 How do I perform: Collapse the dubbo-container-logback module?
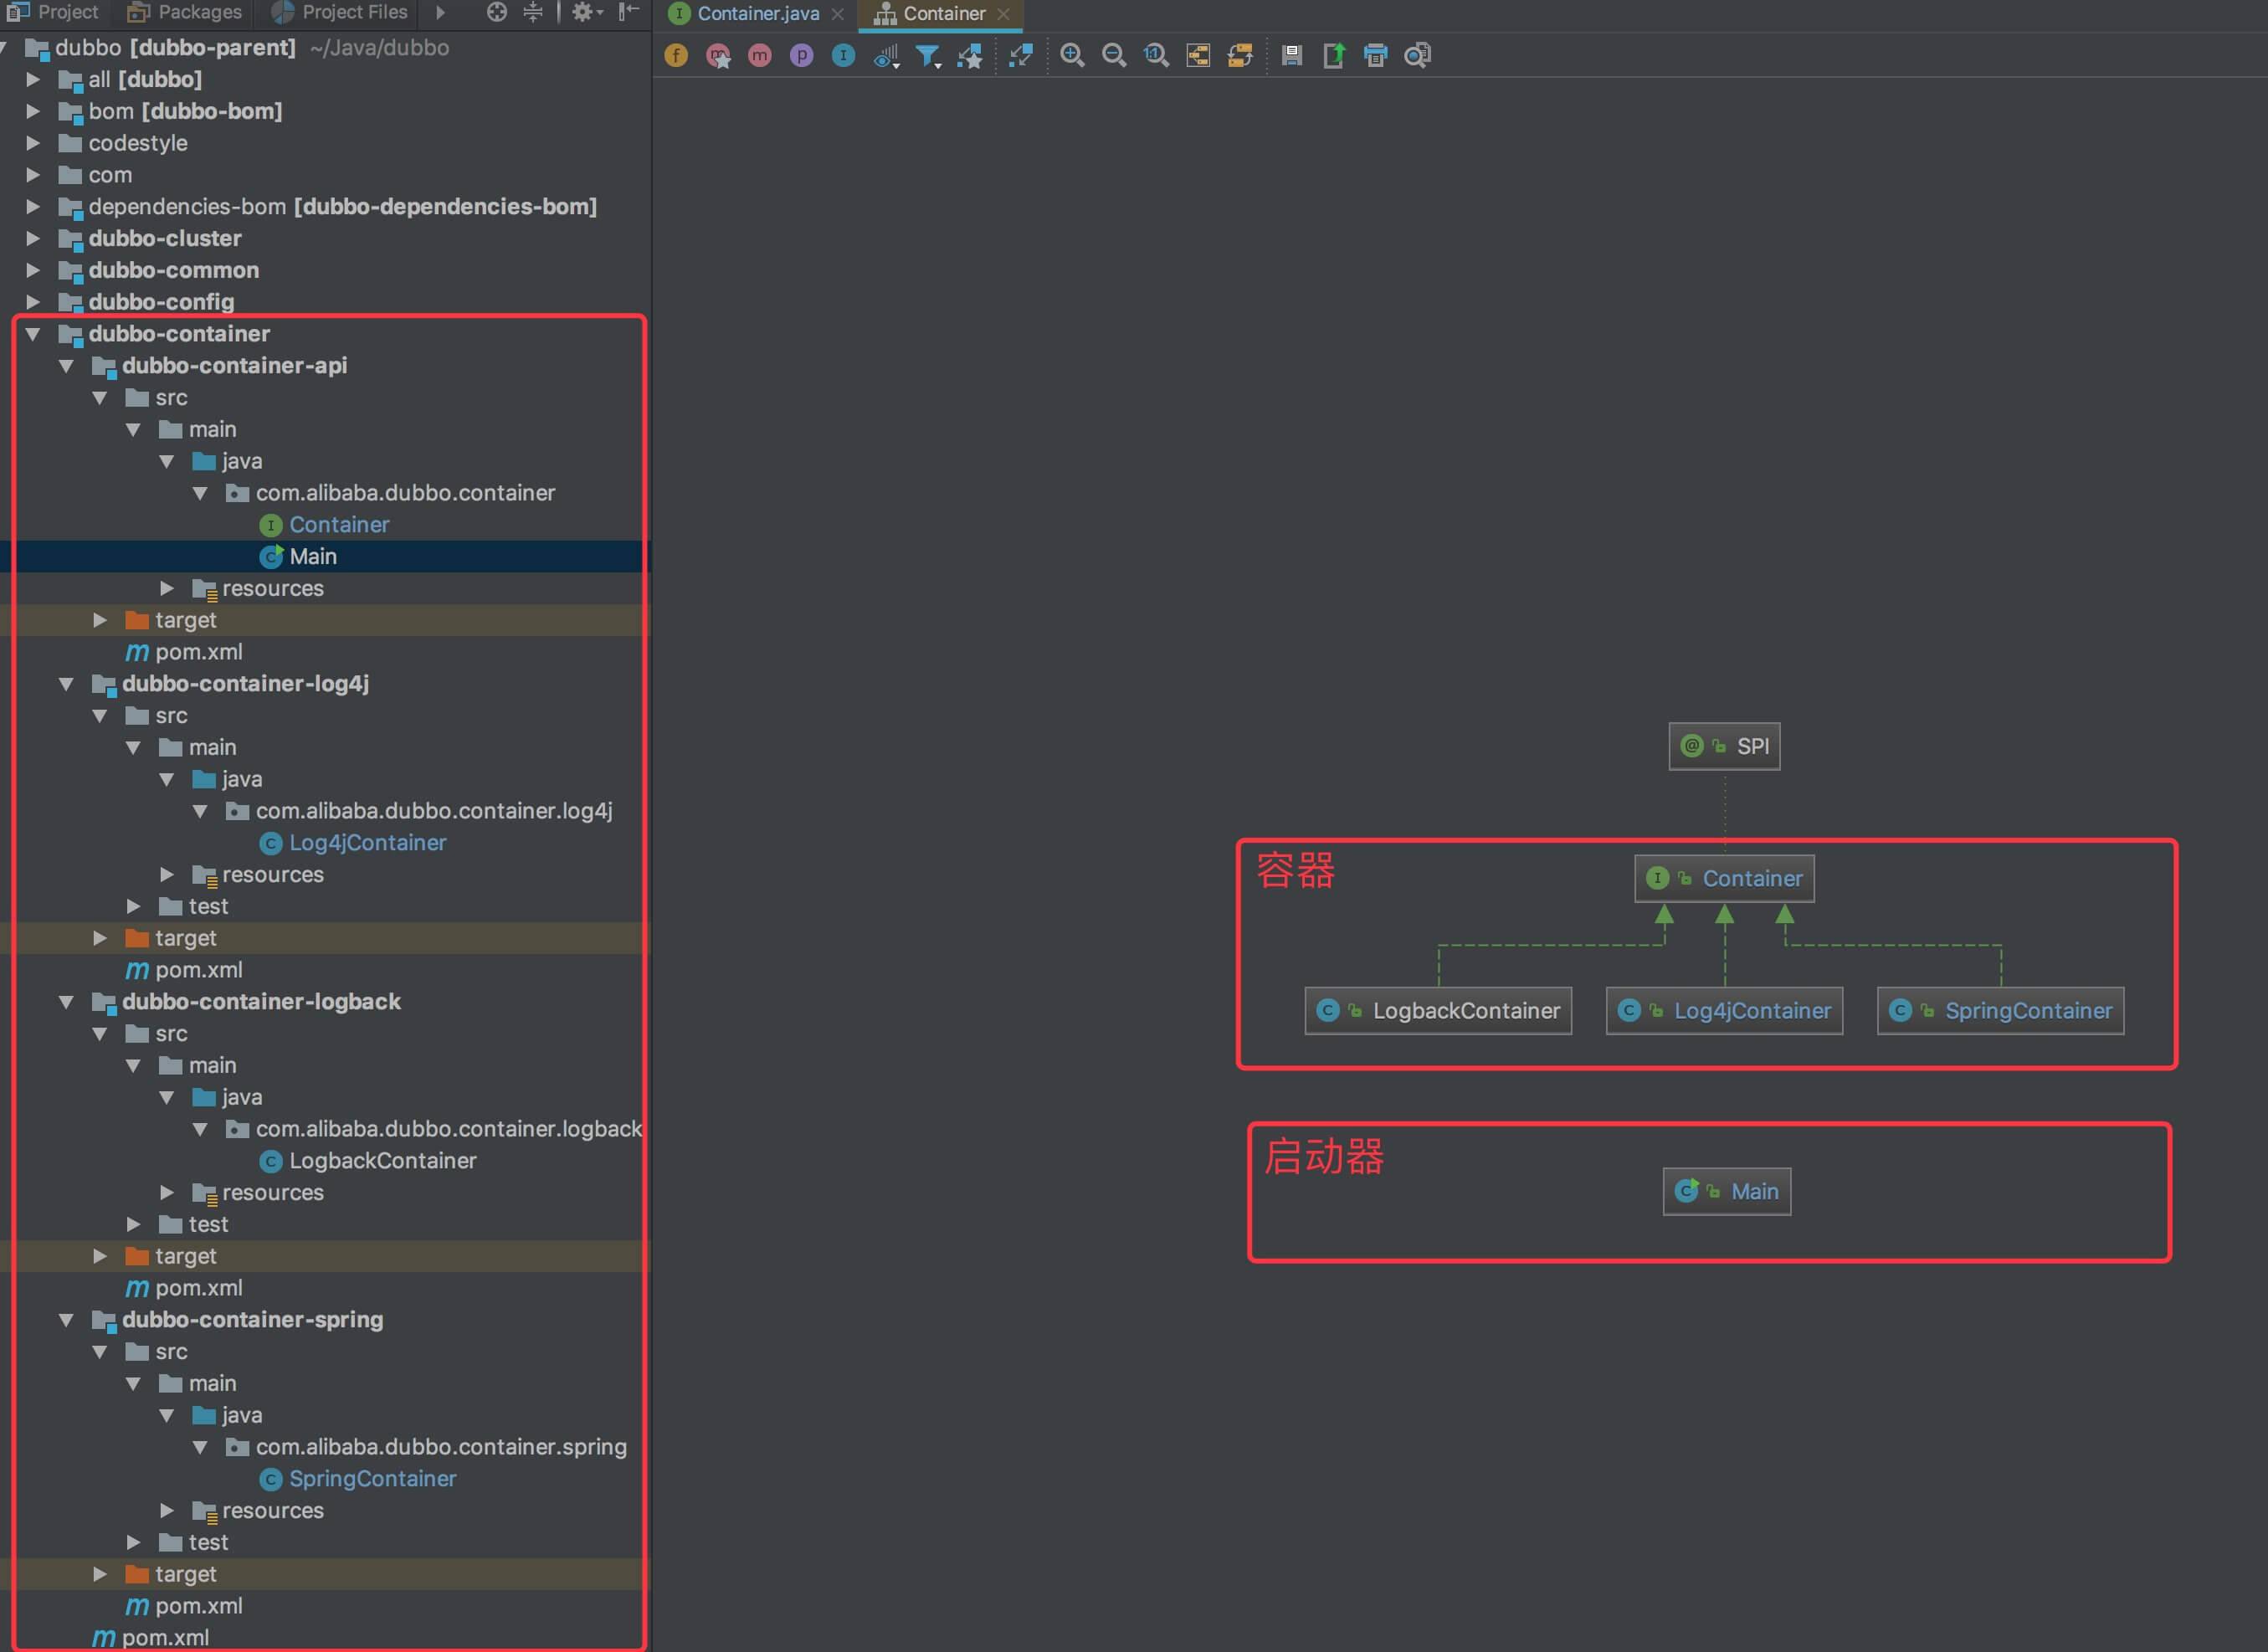(66, 1002)
